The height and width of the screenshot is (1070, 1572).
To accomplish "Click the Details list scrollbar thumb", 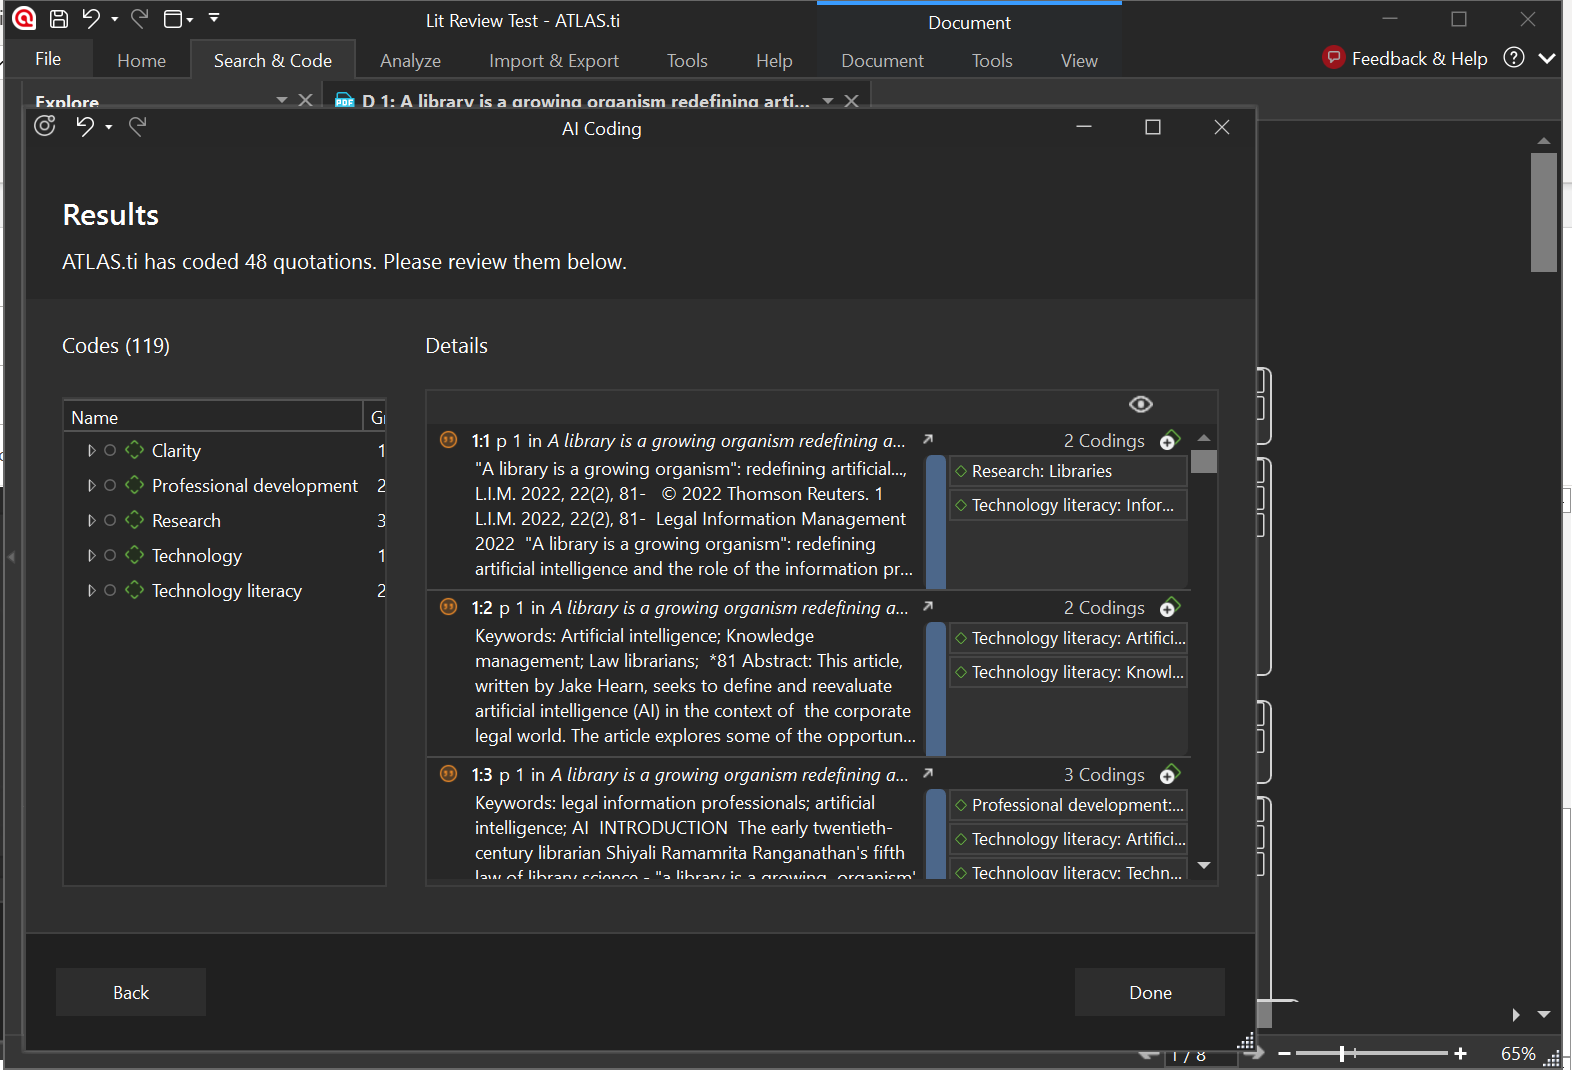I will pos(1204,461).
